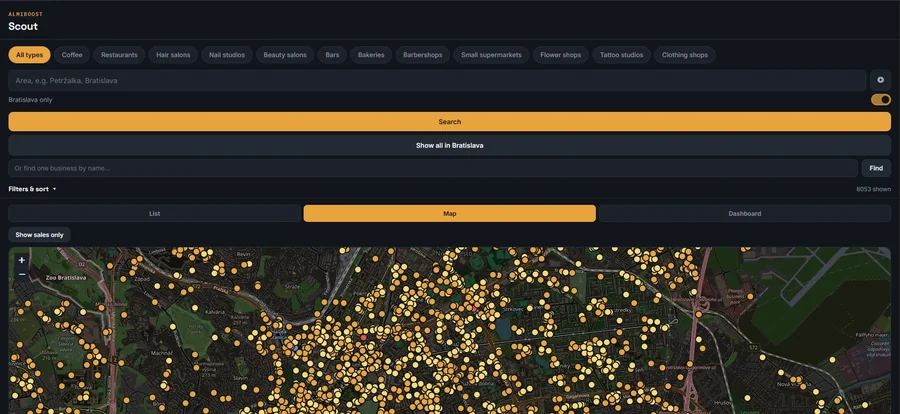Filter by Beauty salons type
The height and width of the screenshot is (414, 900).
[285, 55]
